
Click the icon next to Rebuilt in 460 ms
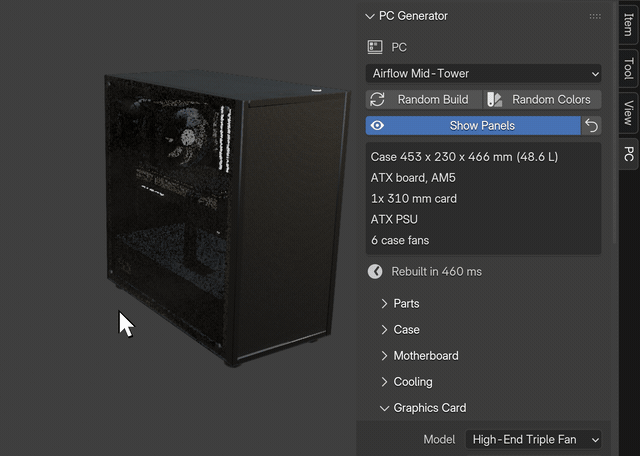click(x=375, y=271)
